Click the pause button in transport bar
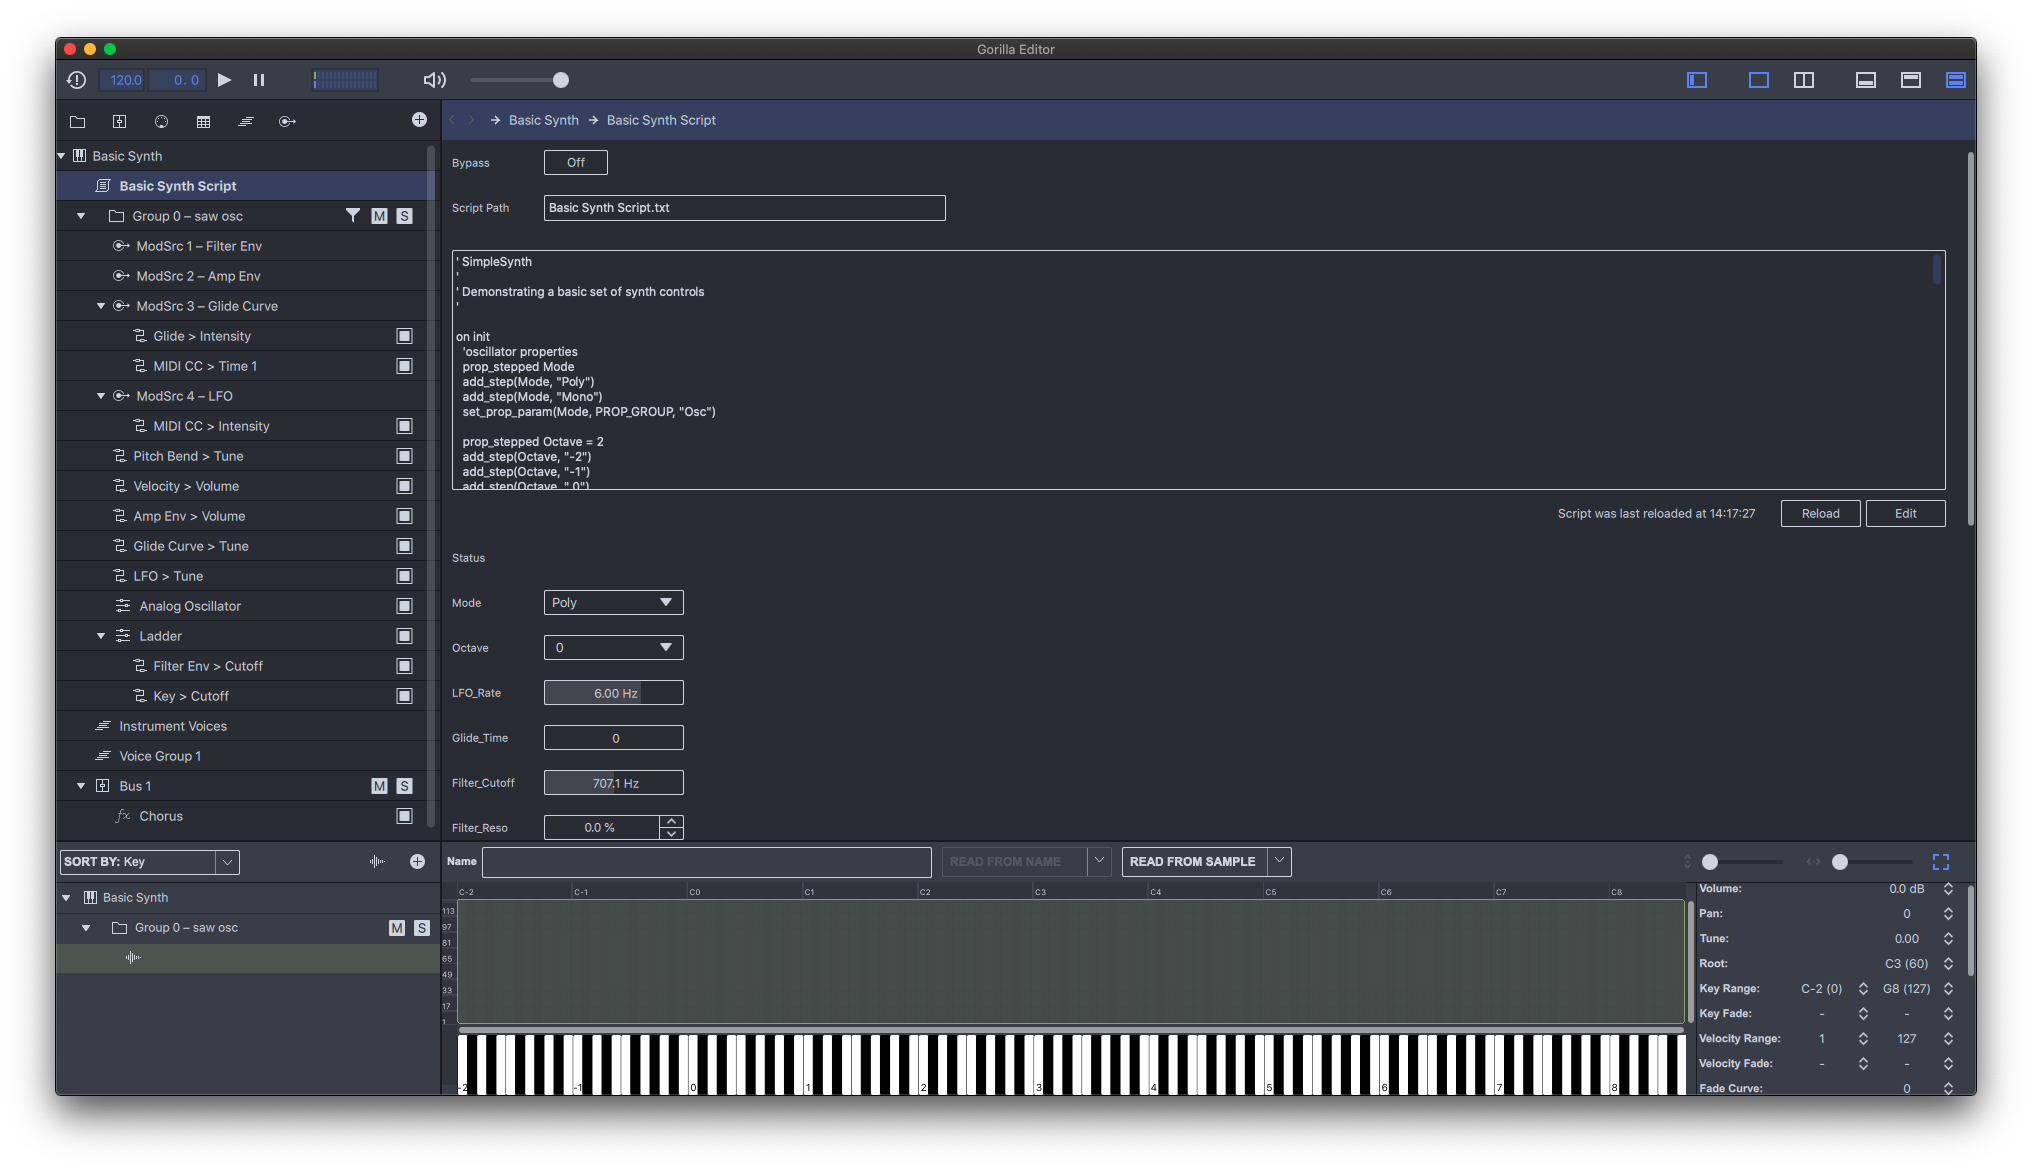The image size is (2032, 1169). tap(259, 80)
